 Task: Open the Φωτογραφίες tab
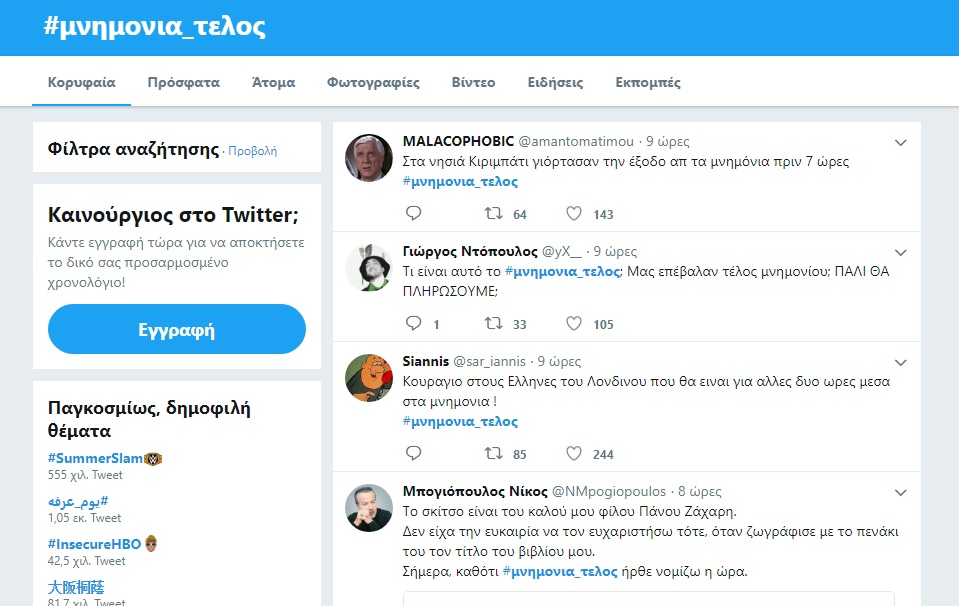pyautogui.click(x=373, y=82)
